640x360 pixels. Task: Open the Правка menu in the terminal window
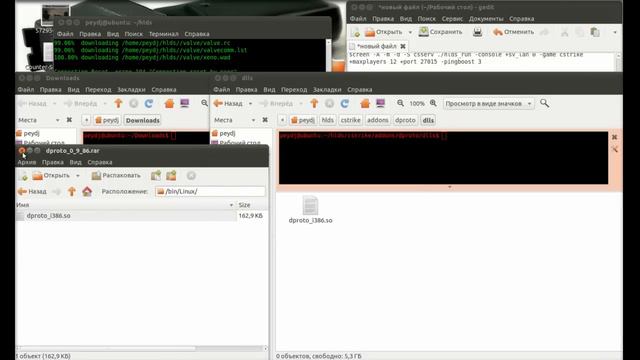(90, 34)
